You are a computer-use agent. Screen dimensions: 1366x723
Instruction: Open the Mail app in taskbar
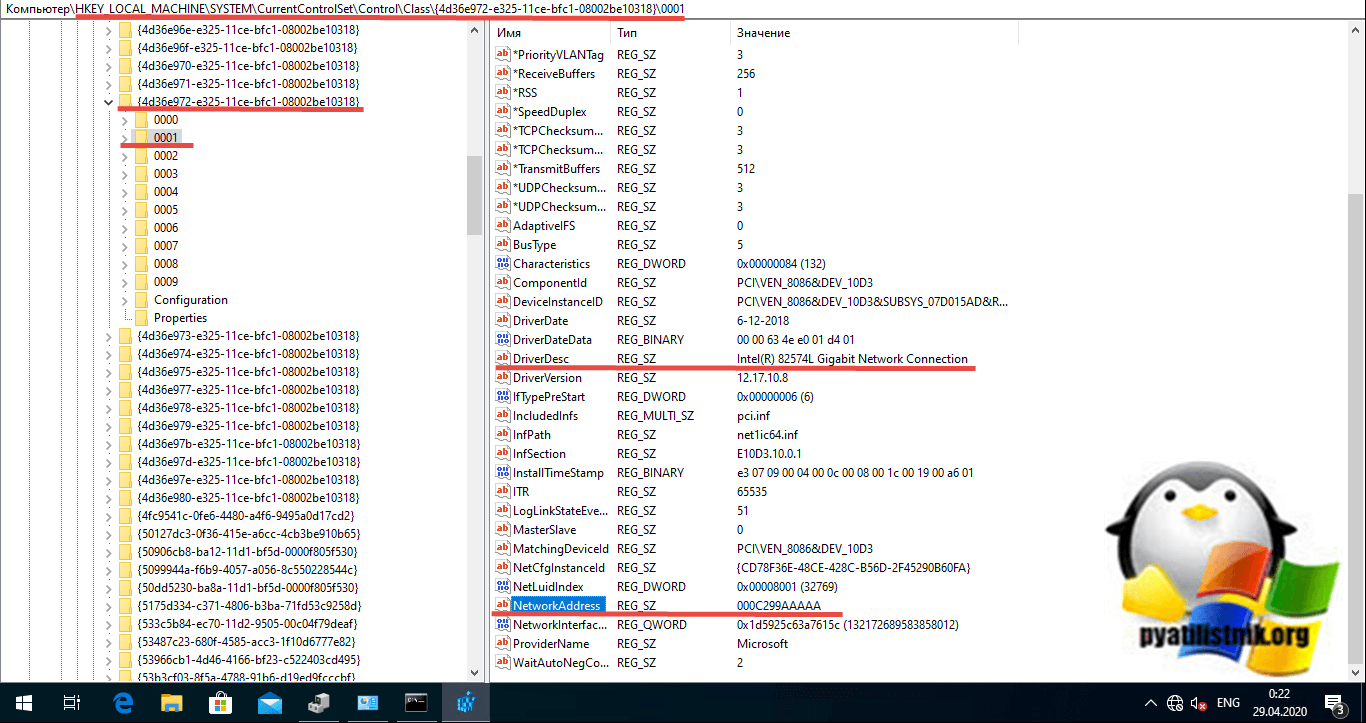[269, 703]
